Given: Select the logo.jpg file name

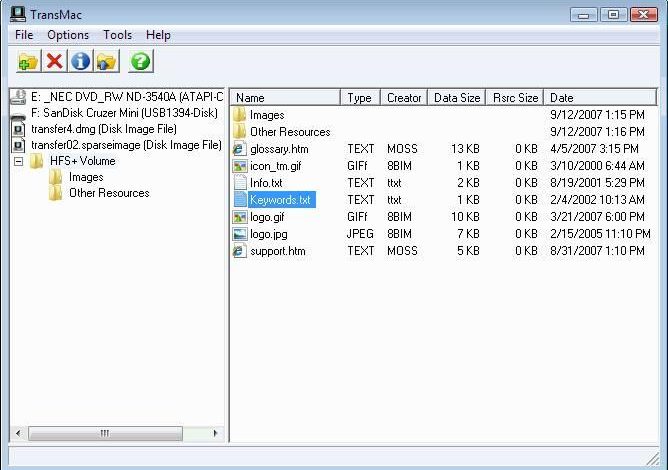Looking at the screenshot, I should 269,234.
